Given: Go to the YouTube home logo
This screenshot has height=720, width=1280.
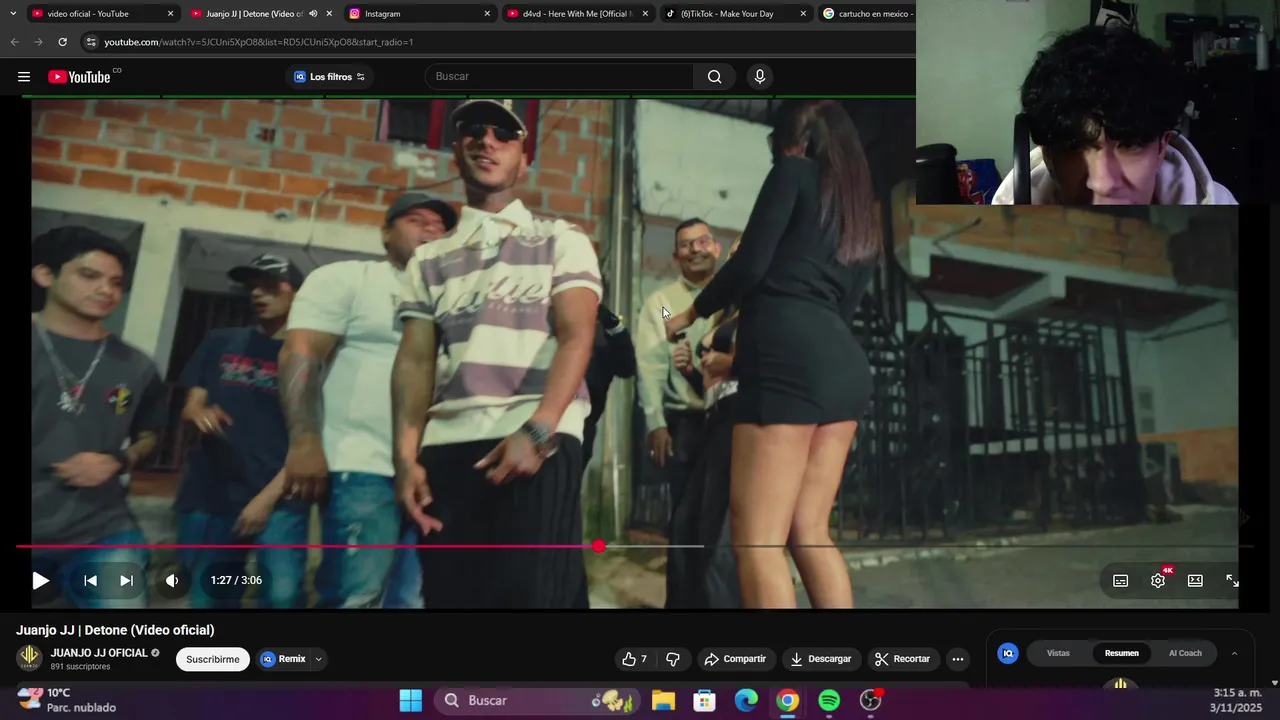Looking at the screenshot, I should (x=79, y=77).
